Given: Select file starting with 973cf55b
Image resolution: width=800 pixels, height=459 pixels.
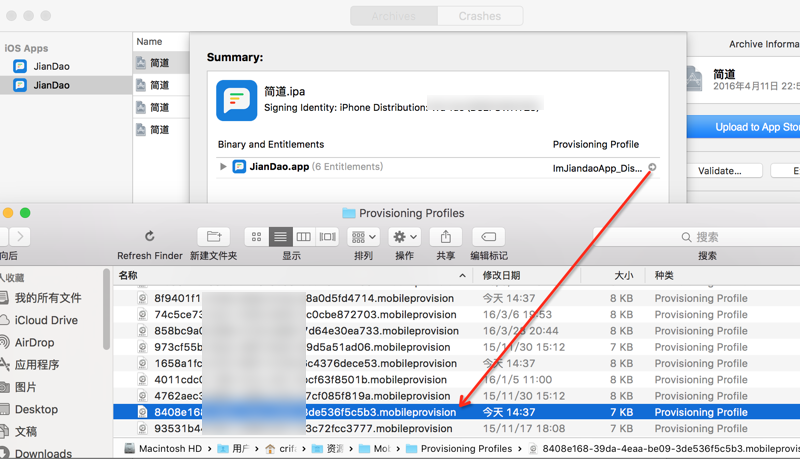Looking at the screenshot, I should click(x=457, y=347).
